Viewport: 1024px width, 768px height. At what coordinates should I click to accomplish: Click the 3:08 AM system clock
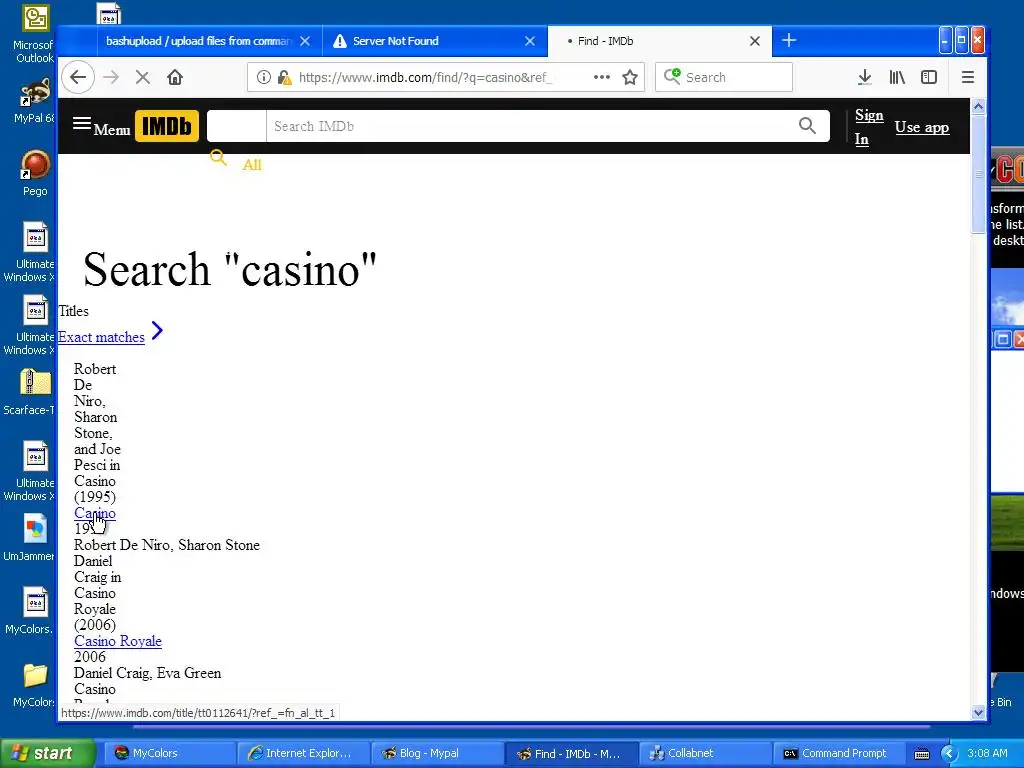987,753
